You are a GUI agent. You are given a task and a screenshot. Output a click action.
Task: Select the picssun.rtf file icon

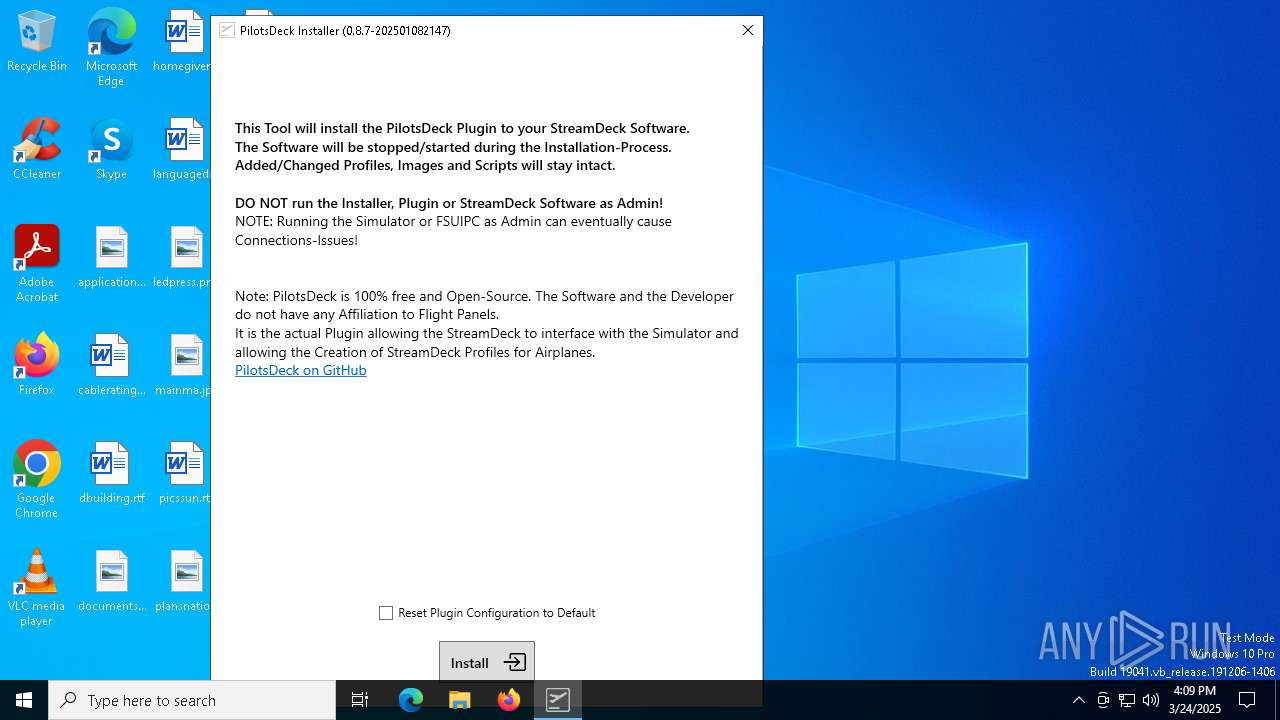184,473
